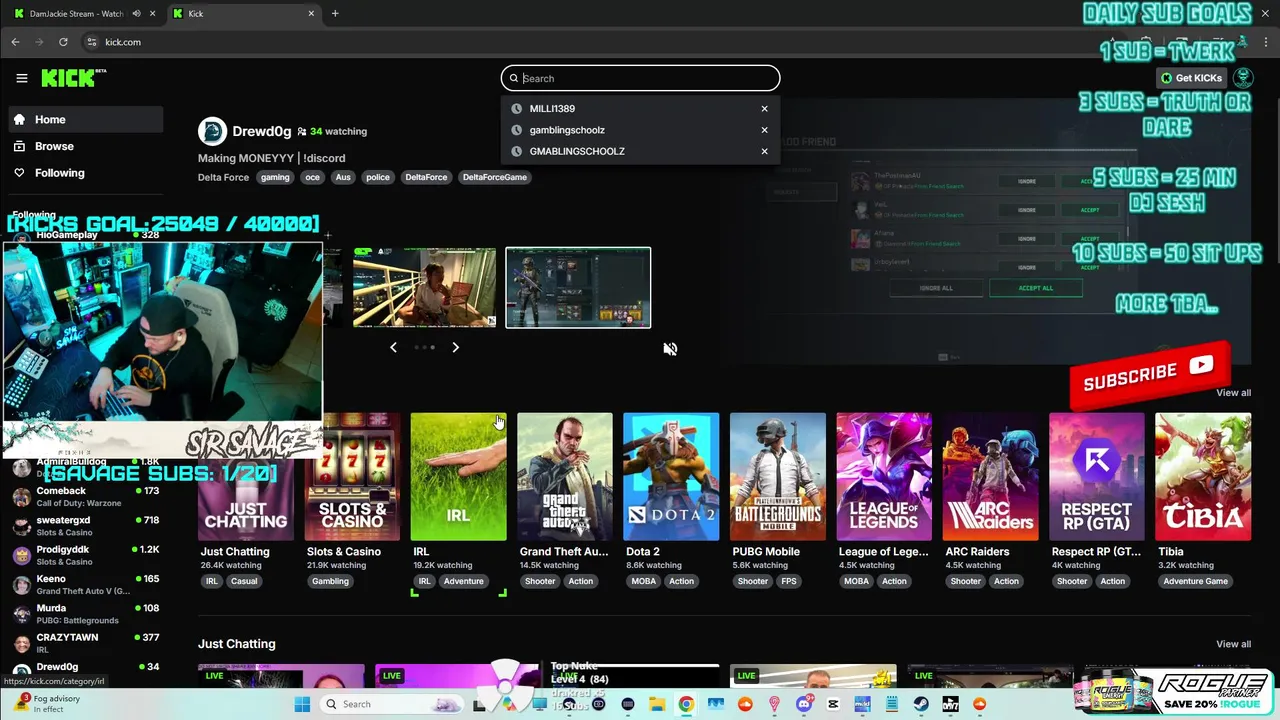Click View all for top categories
1280x720 pixels.
(1233, 393)
